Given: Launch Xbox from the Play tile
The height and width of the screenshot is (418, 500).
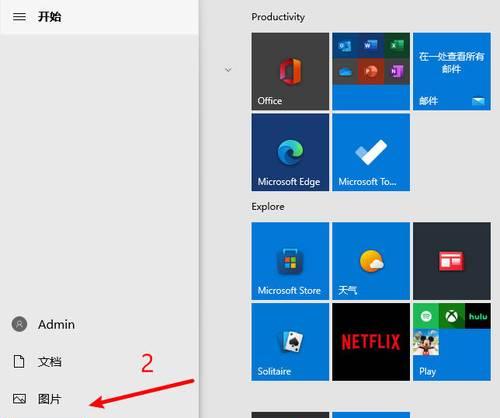Looking at the screenshot, I should [x=452, y=316].
